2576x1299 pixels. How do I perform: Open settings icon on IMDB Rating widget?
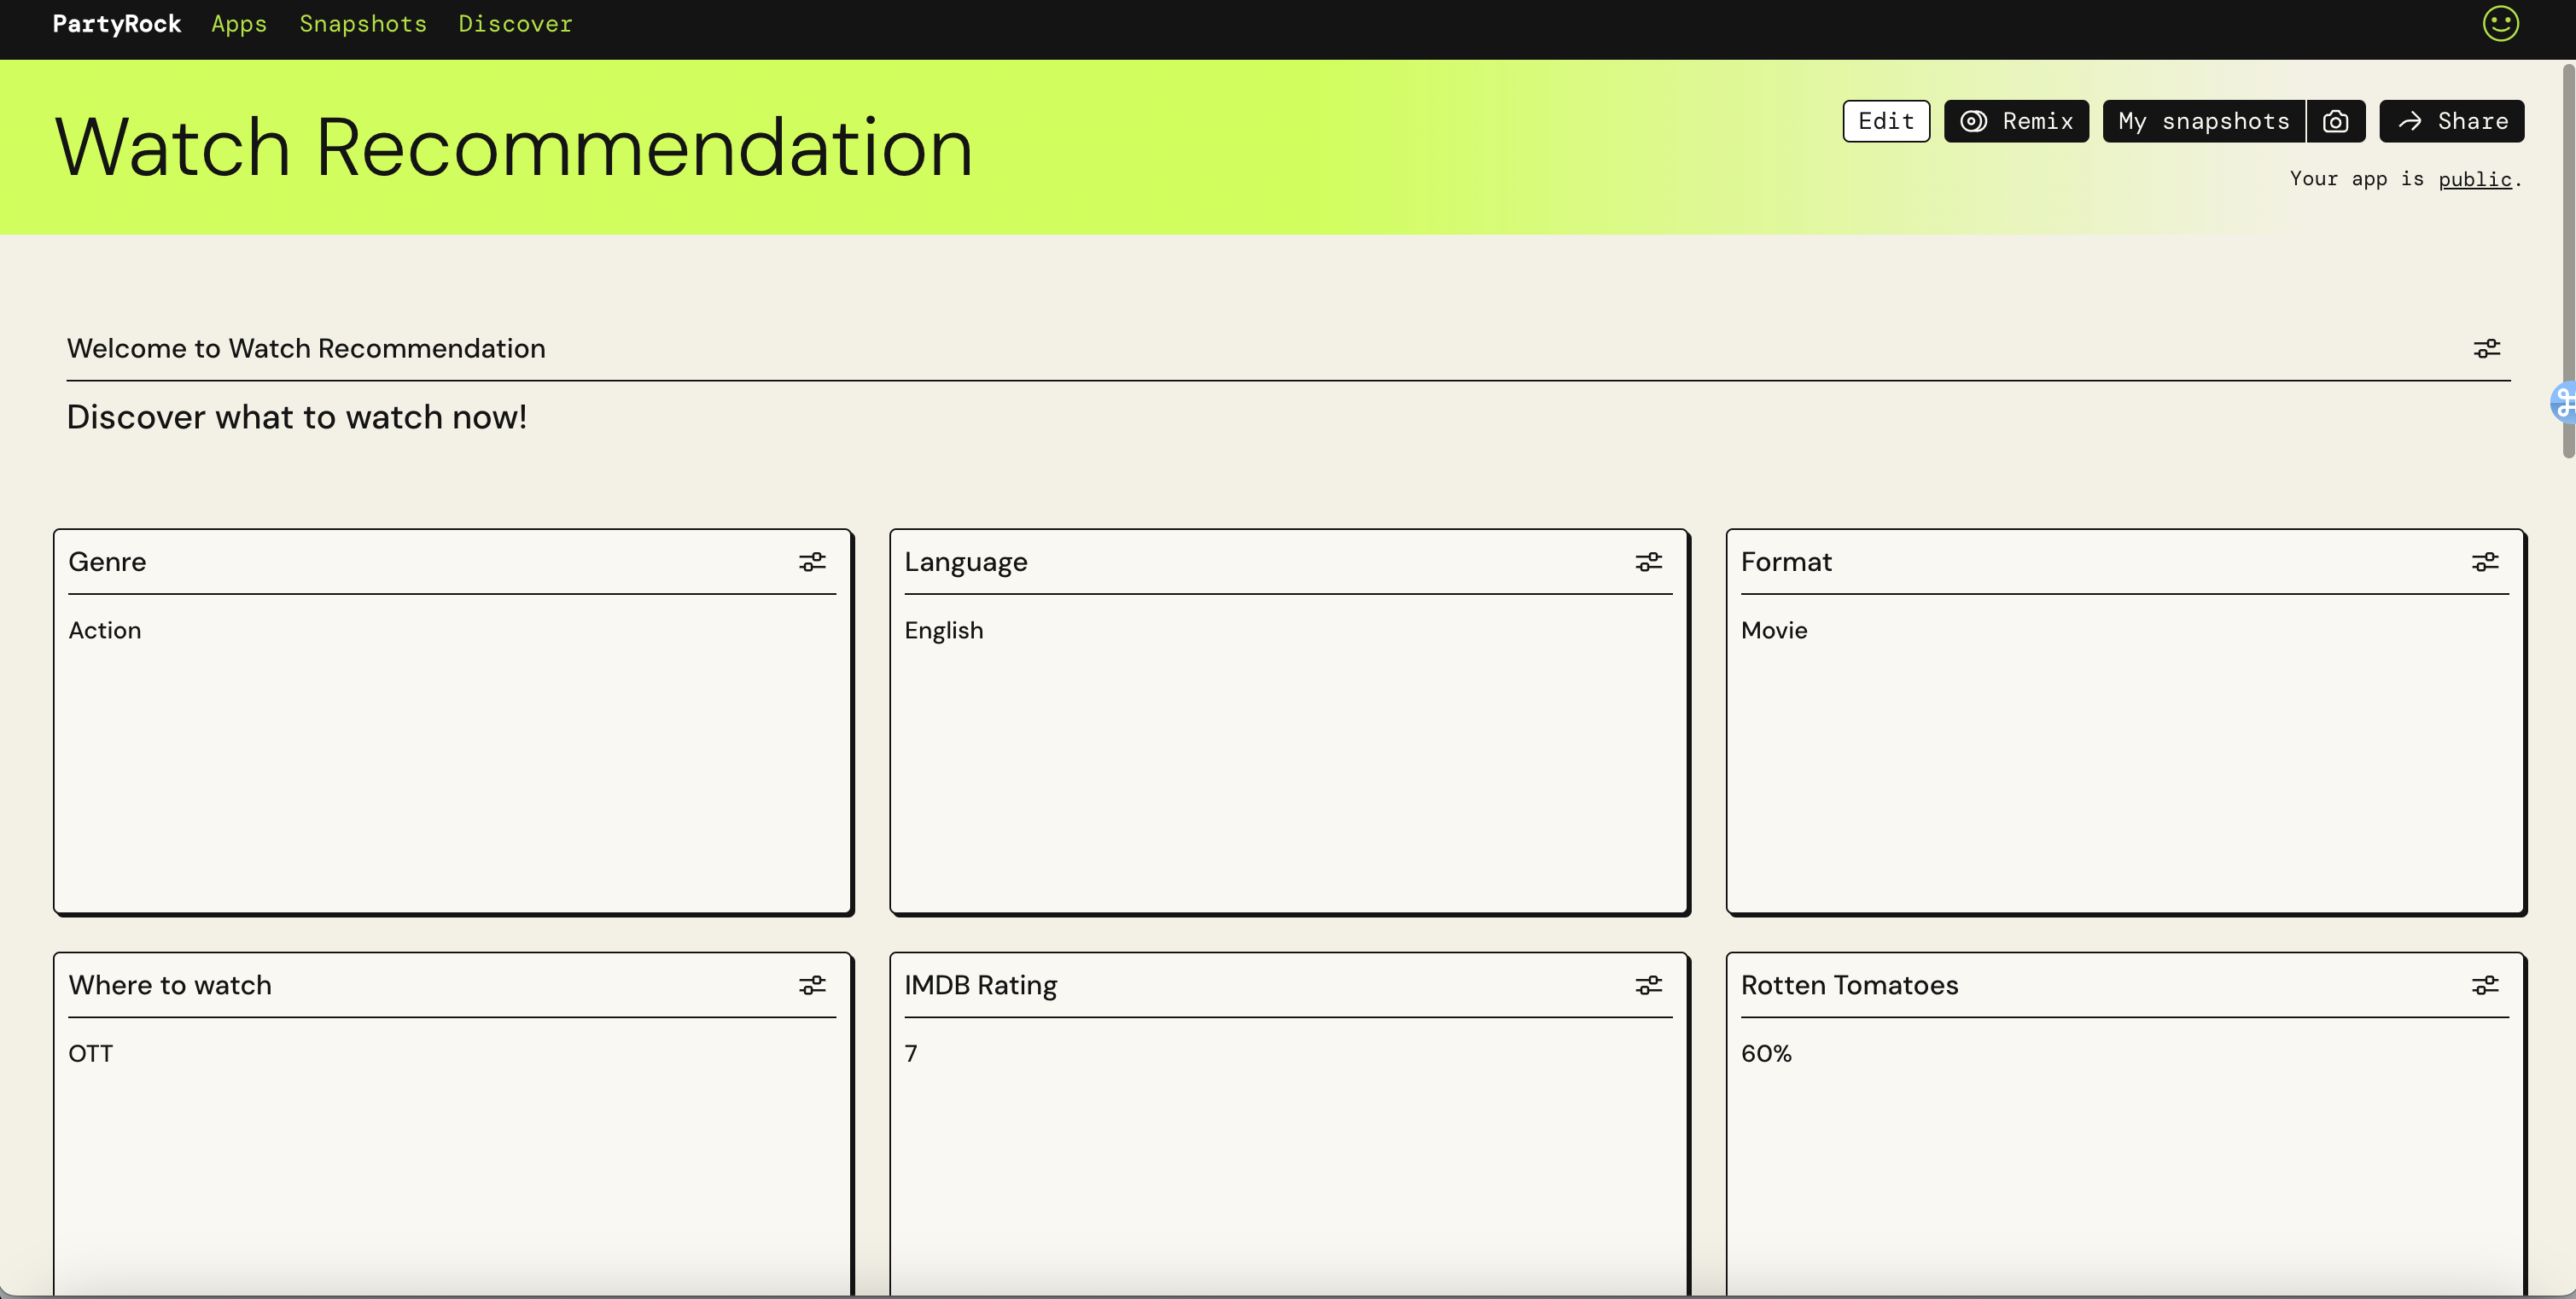(x=1648, y=985)
